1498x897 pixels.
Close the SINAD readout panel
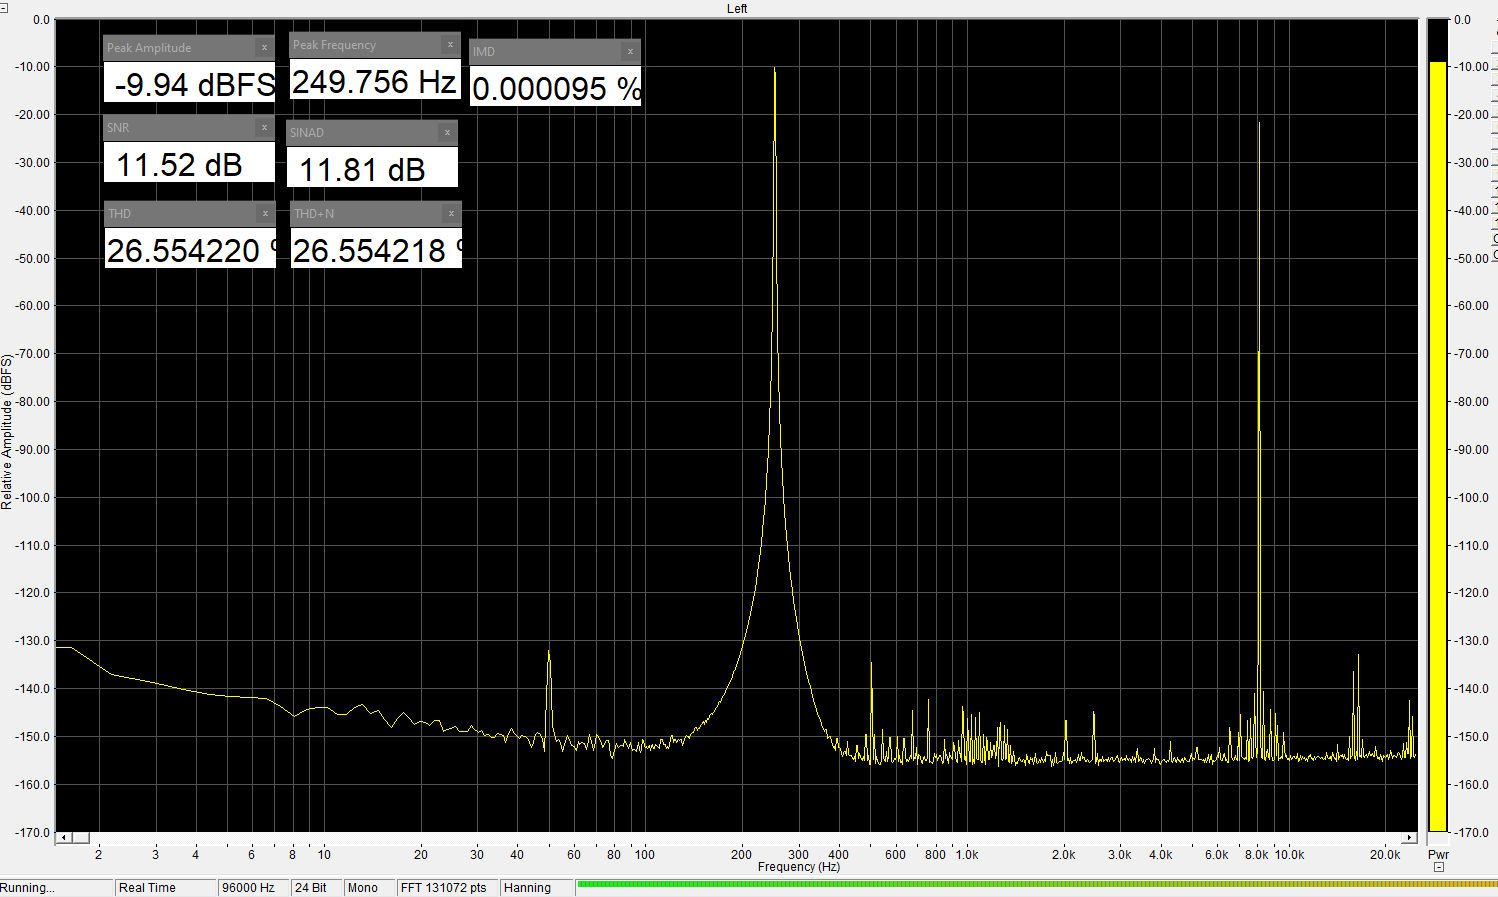[x=447, y=132]
